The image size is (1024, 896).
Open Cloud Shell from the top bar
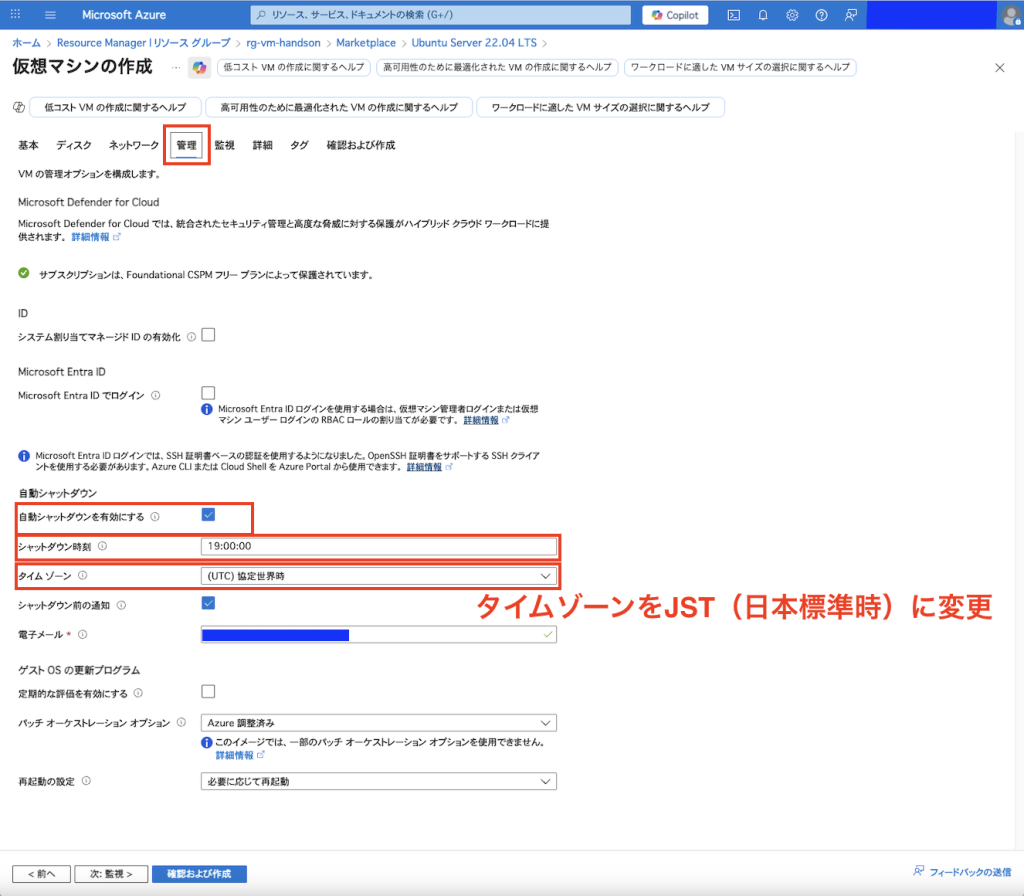(733, 15)
